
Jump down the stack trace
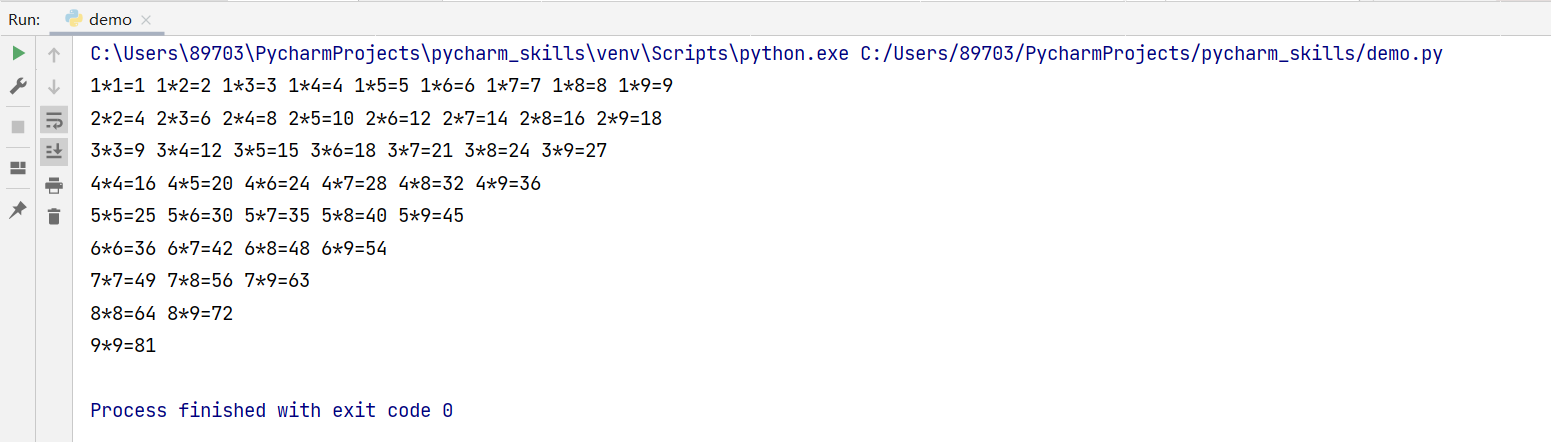[x=54, y=87]
